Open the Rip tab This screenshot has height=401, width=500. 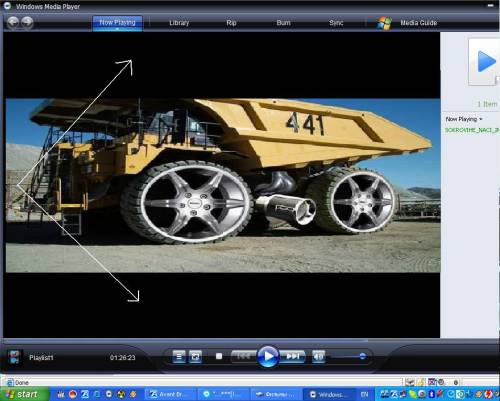pos(231,23)
